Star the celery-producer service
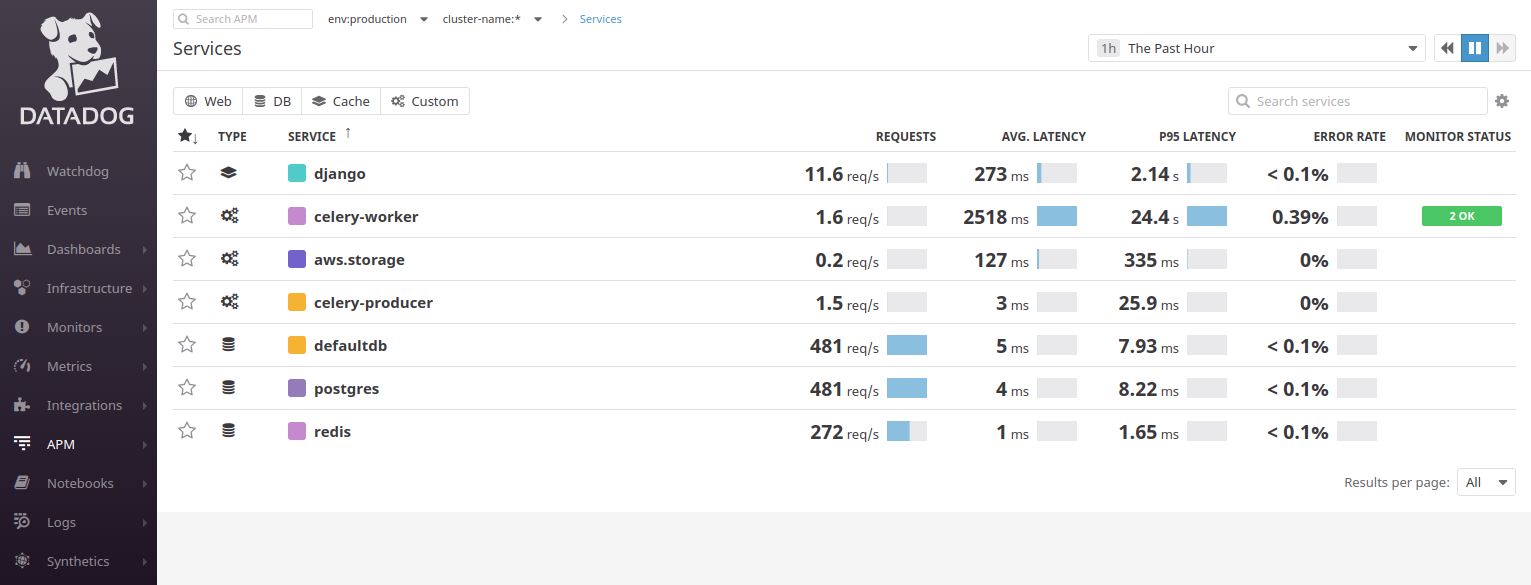This screenshot has width=1531, height=585. tap(187, 302)
